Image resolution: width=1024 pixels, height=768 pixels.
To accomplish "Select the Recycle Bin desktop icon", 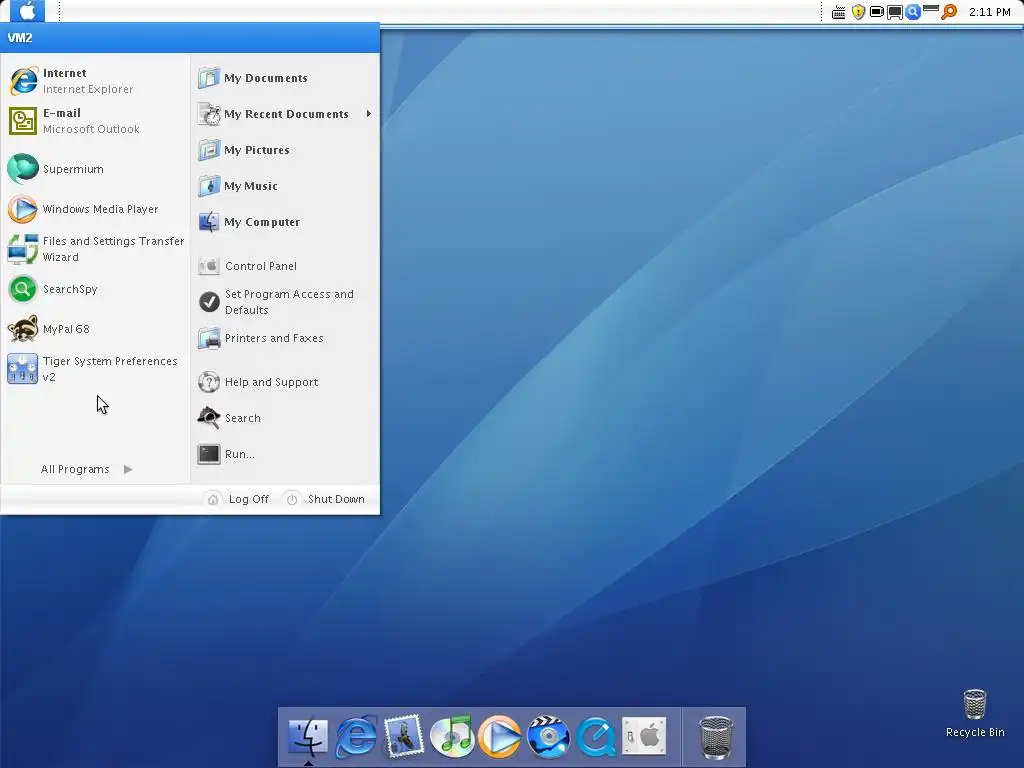I will tap(974, 713).
